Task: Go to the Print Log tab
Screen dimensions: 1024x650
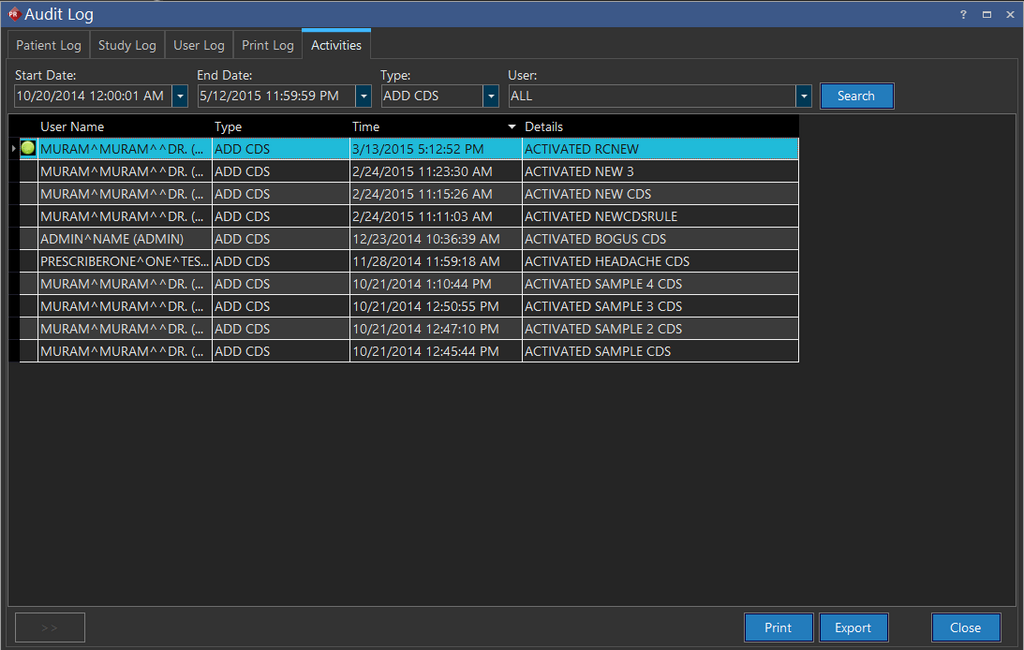Action: pyautogui.click(x=268, y=45)
